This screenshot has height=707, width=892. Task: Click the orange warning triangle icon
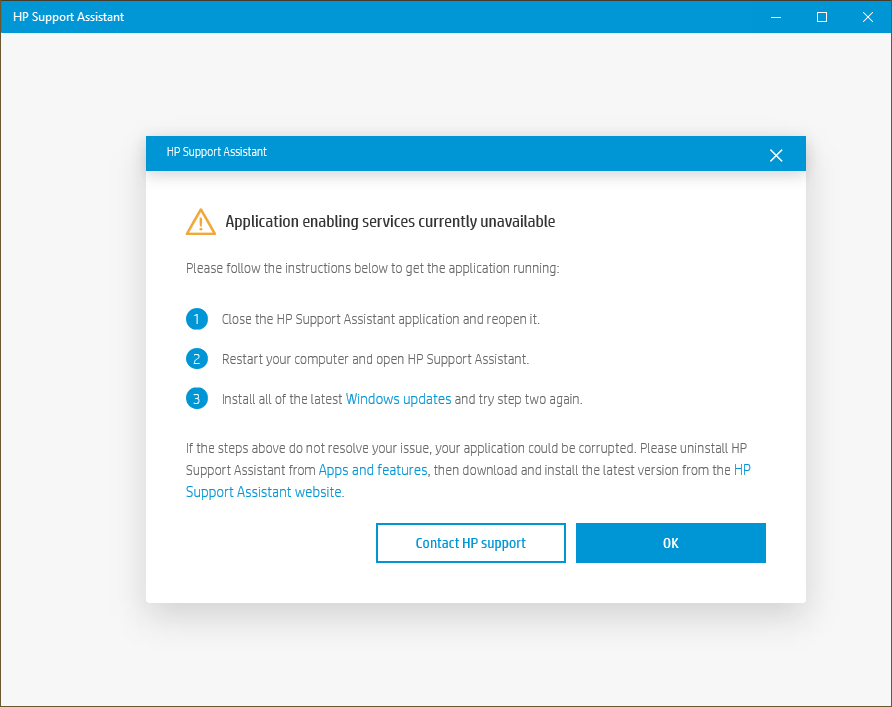point(201,222)
